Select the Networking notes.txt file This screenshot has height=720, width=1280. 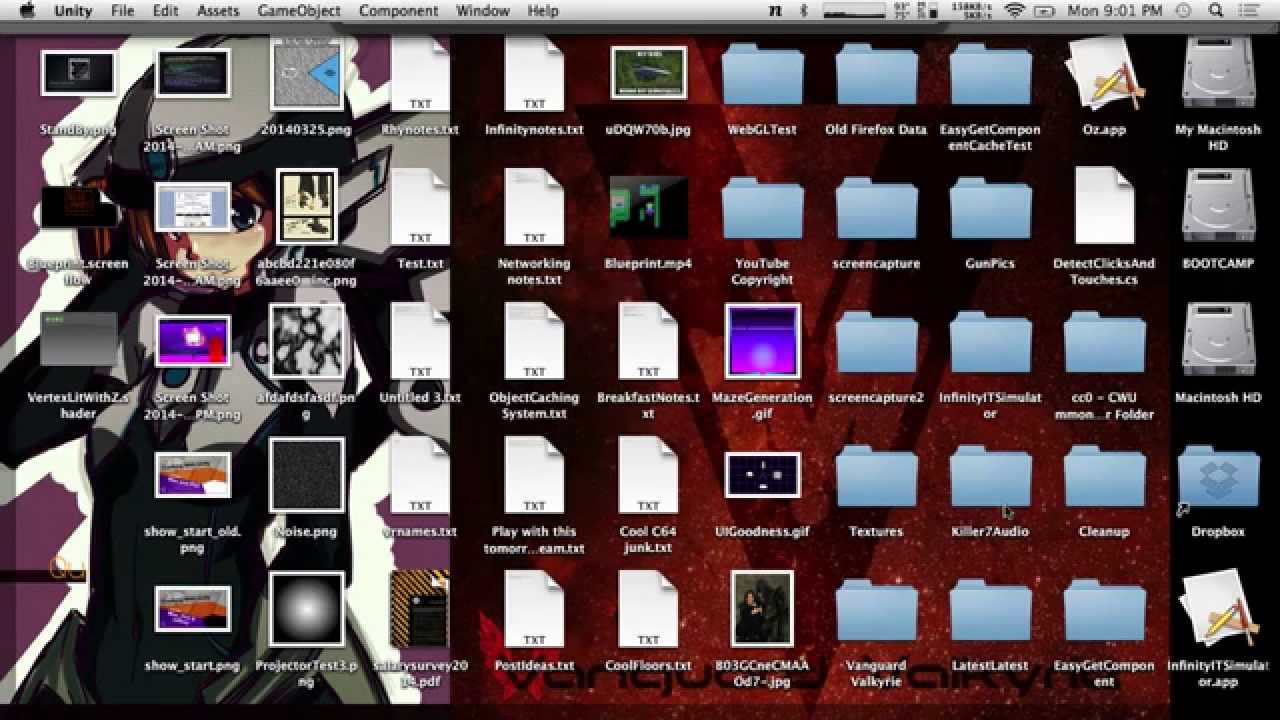point(534,209)
